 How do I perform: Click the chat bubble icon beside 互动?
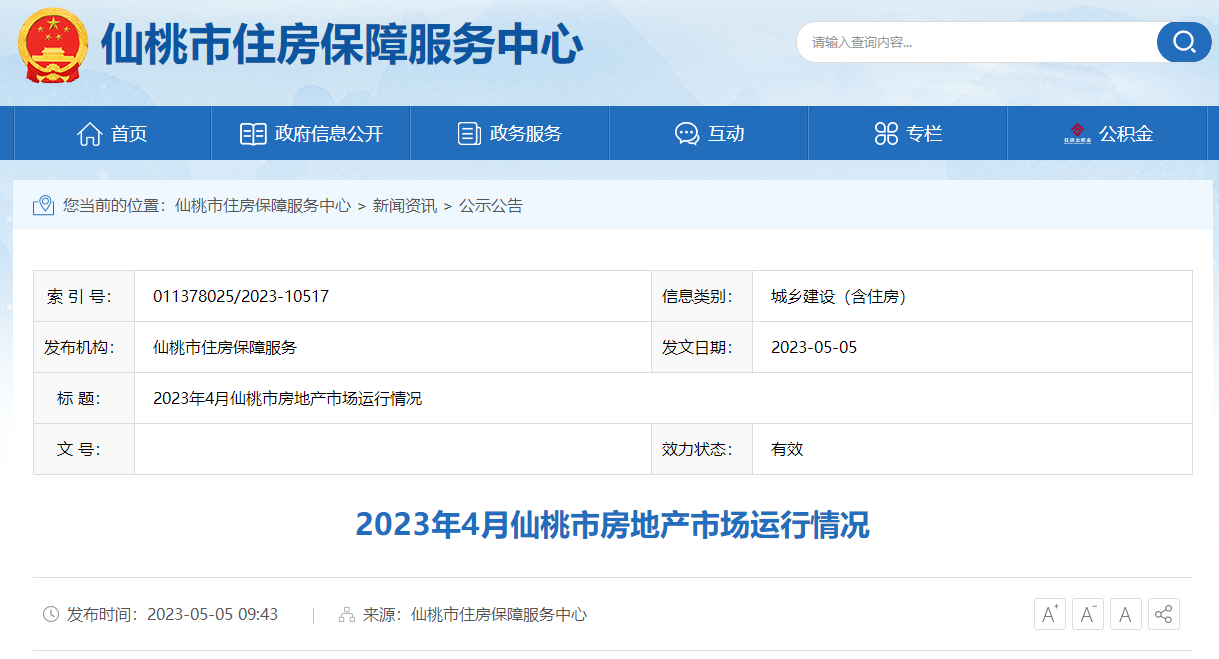click(685, 132)
